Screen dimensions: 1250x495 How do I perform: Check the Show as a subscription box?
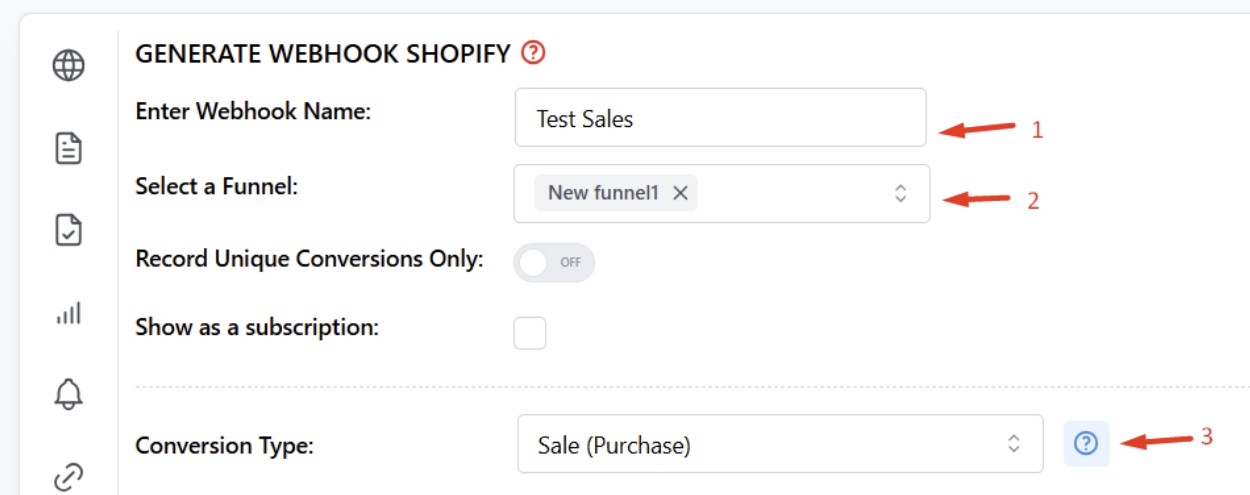[530, 333]
